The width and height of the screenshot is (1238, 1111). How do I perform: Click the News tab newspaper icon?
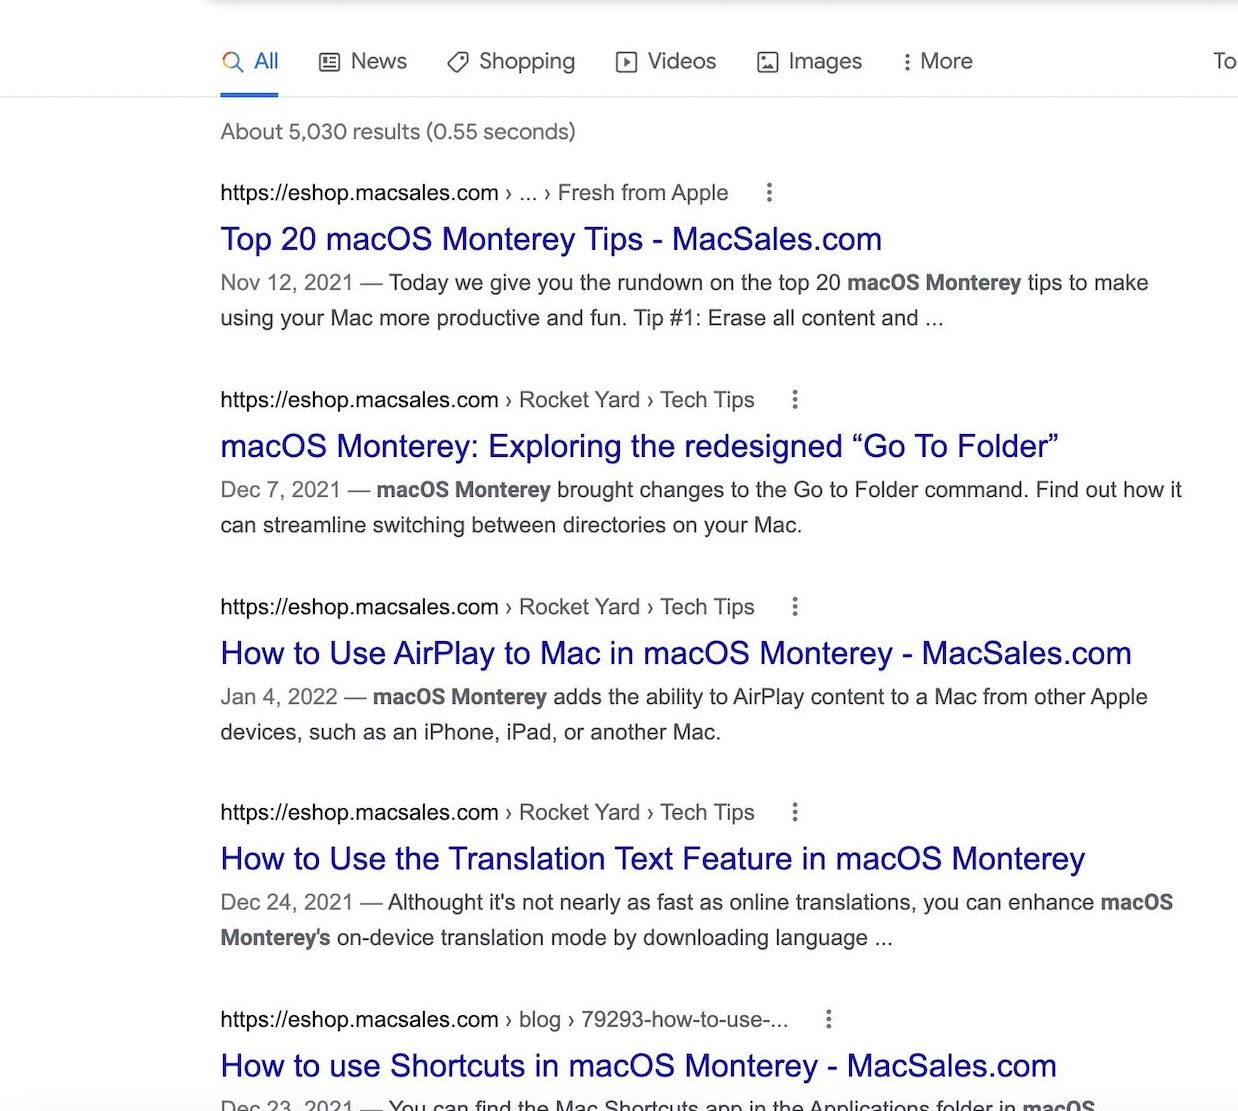[329, 62]
